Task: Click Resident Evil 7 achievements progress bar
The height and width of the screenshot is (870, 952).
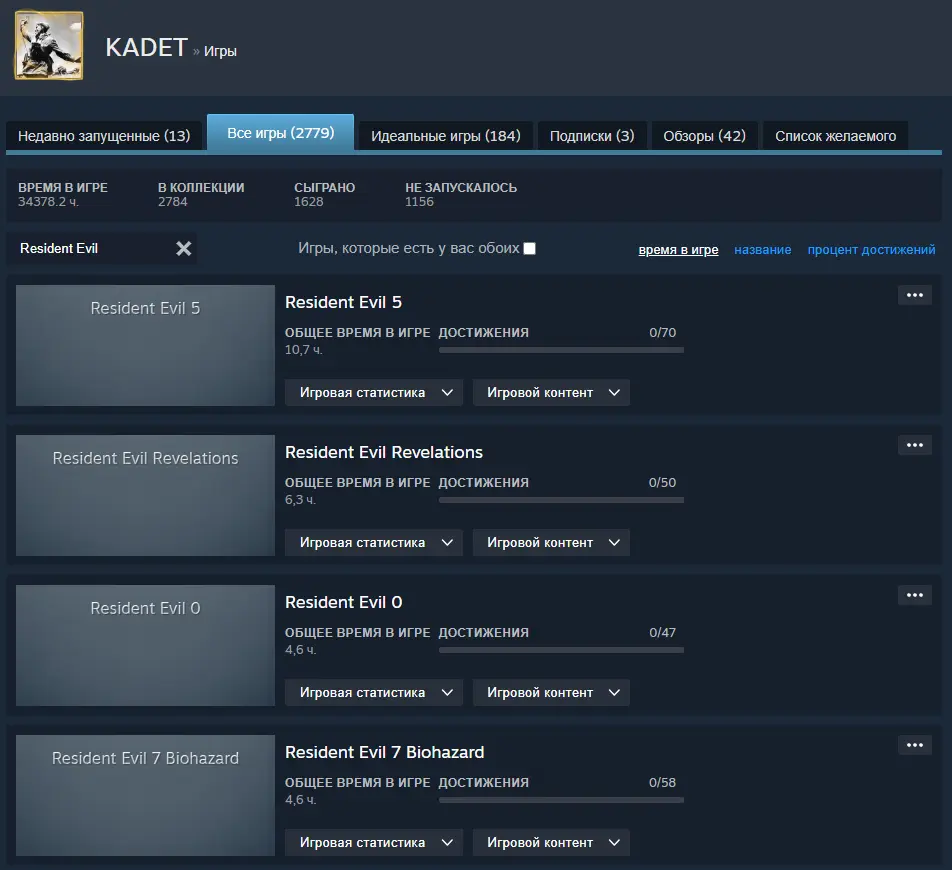Action: [x=562, y=800]
